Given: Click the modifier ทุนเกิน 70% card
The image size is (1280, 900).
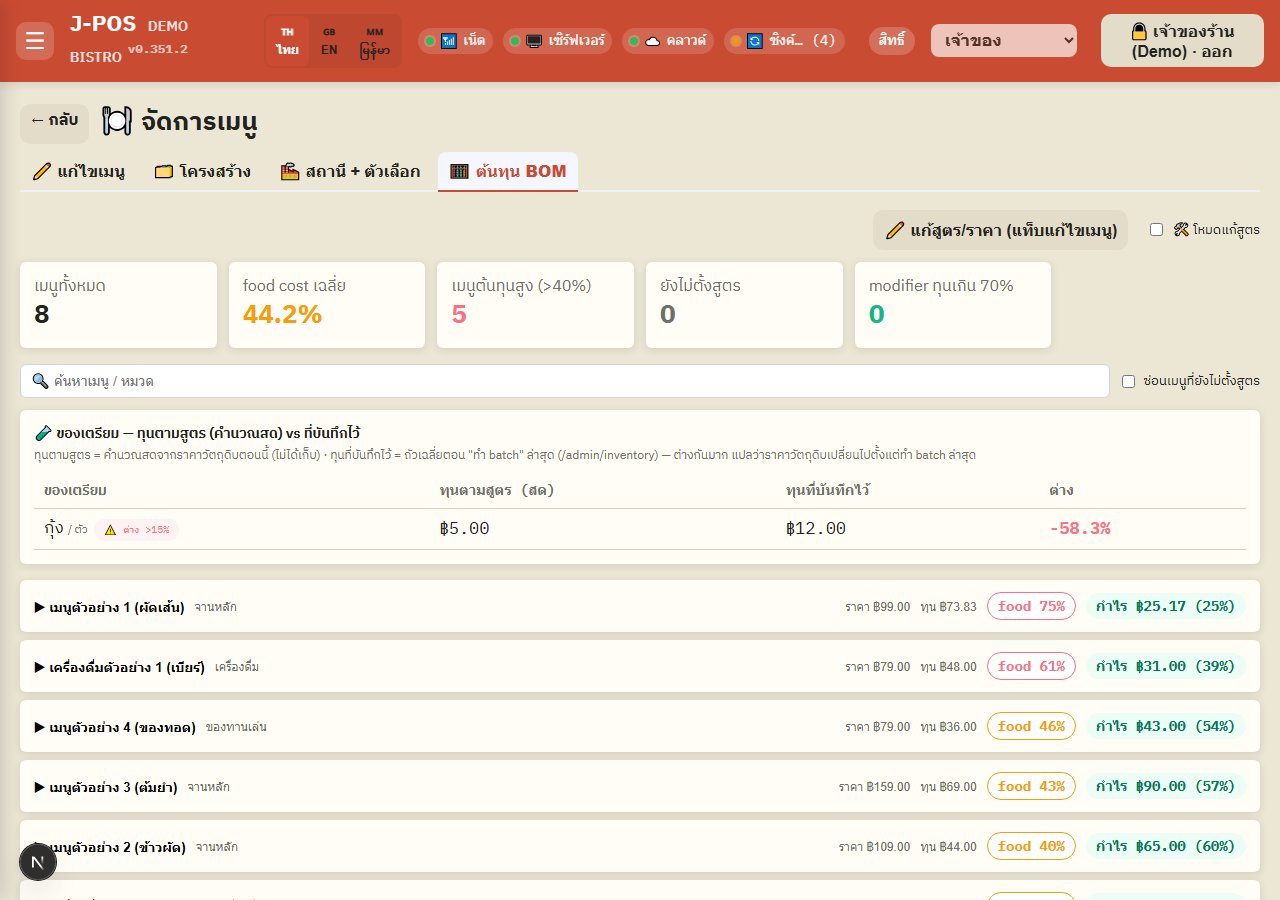Looking at the screenshot, I should (953, 305).
